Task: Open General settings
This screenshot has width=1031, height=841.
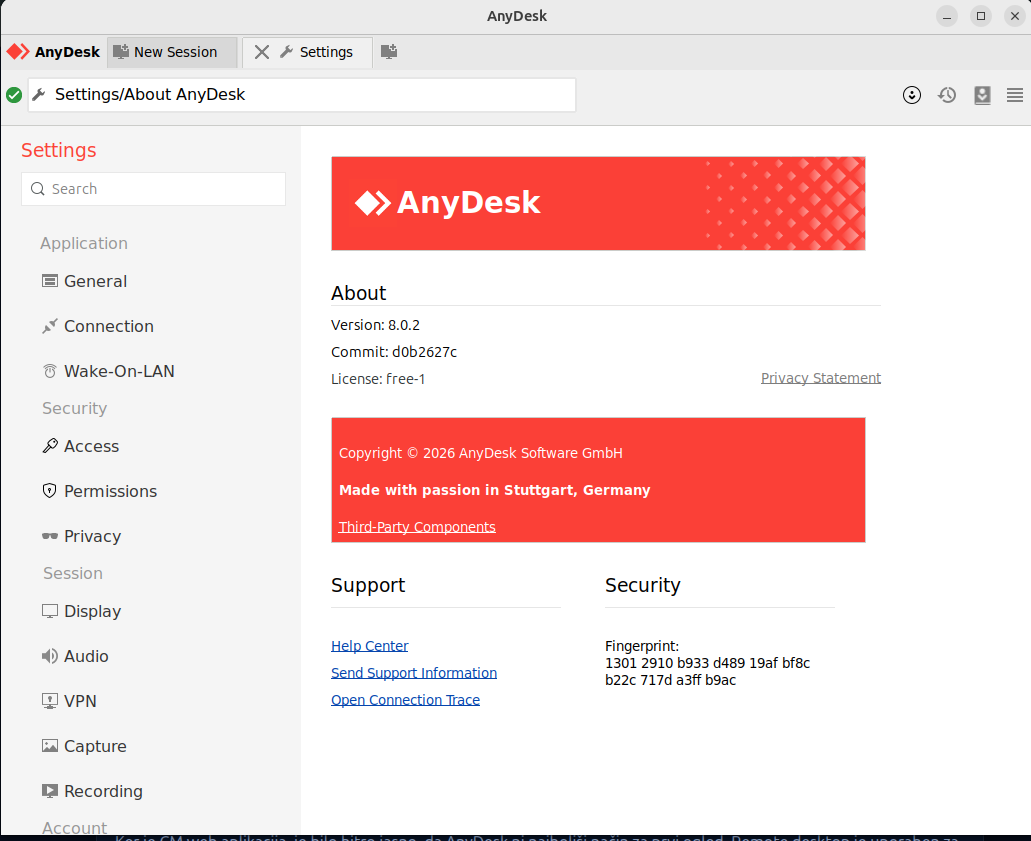Action: pyautogui.click(x=95, y=281)
